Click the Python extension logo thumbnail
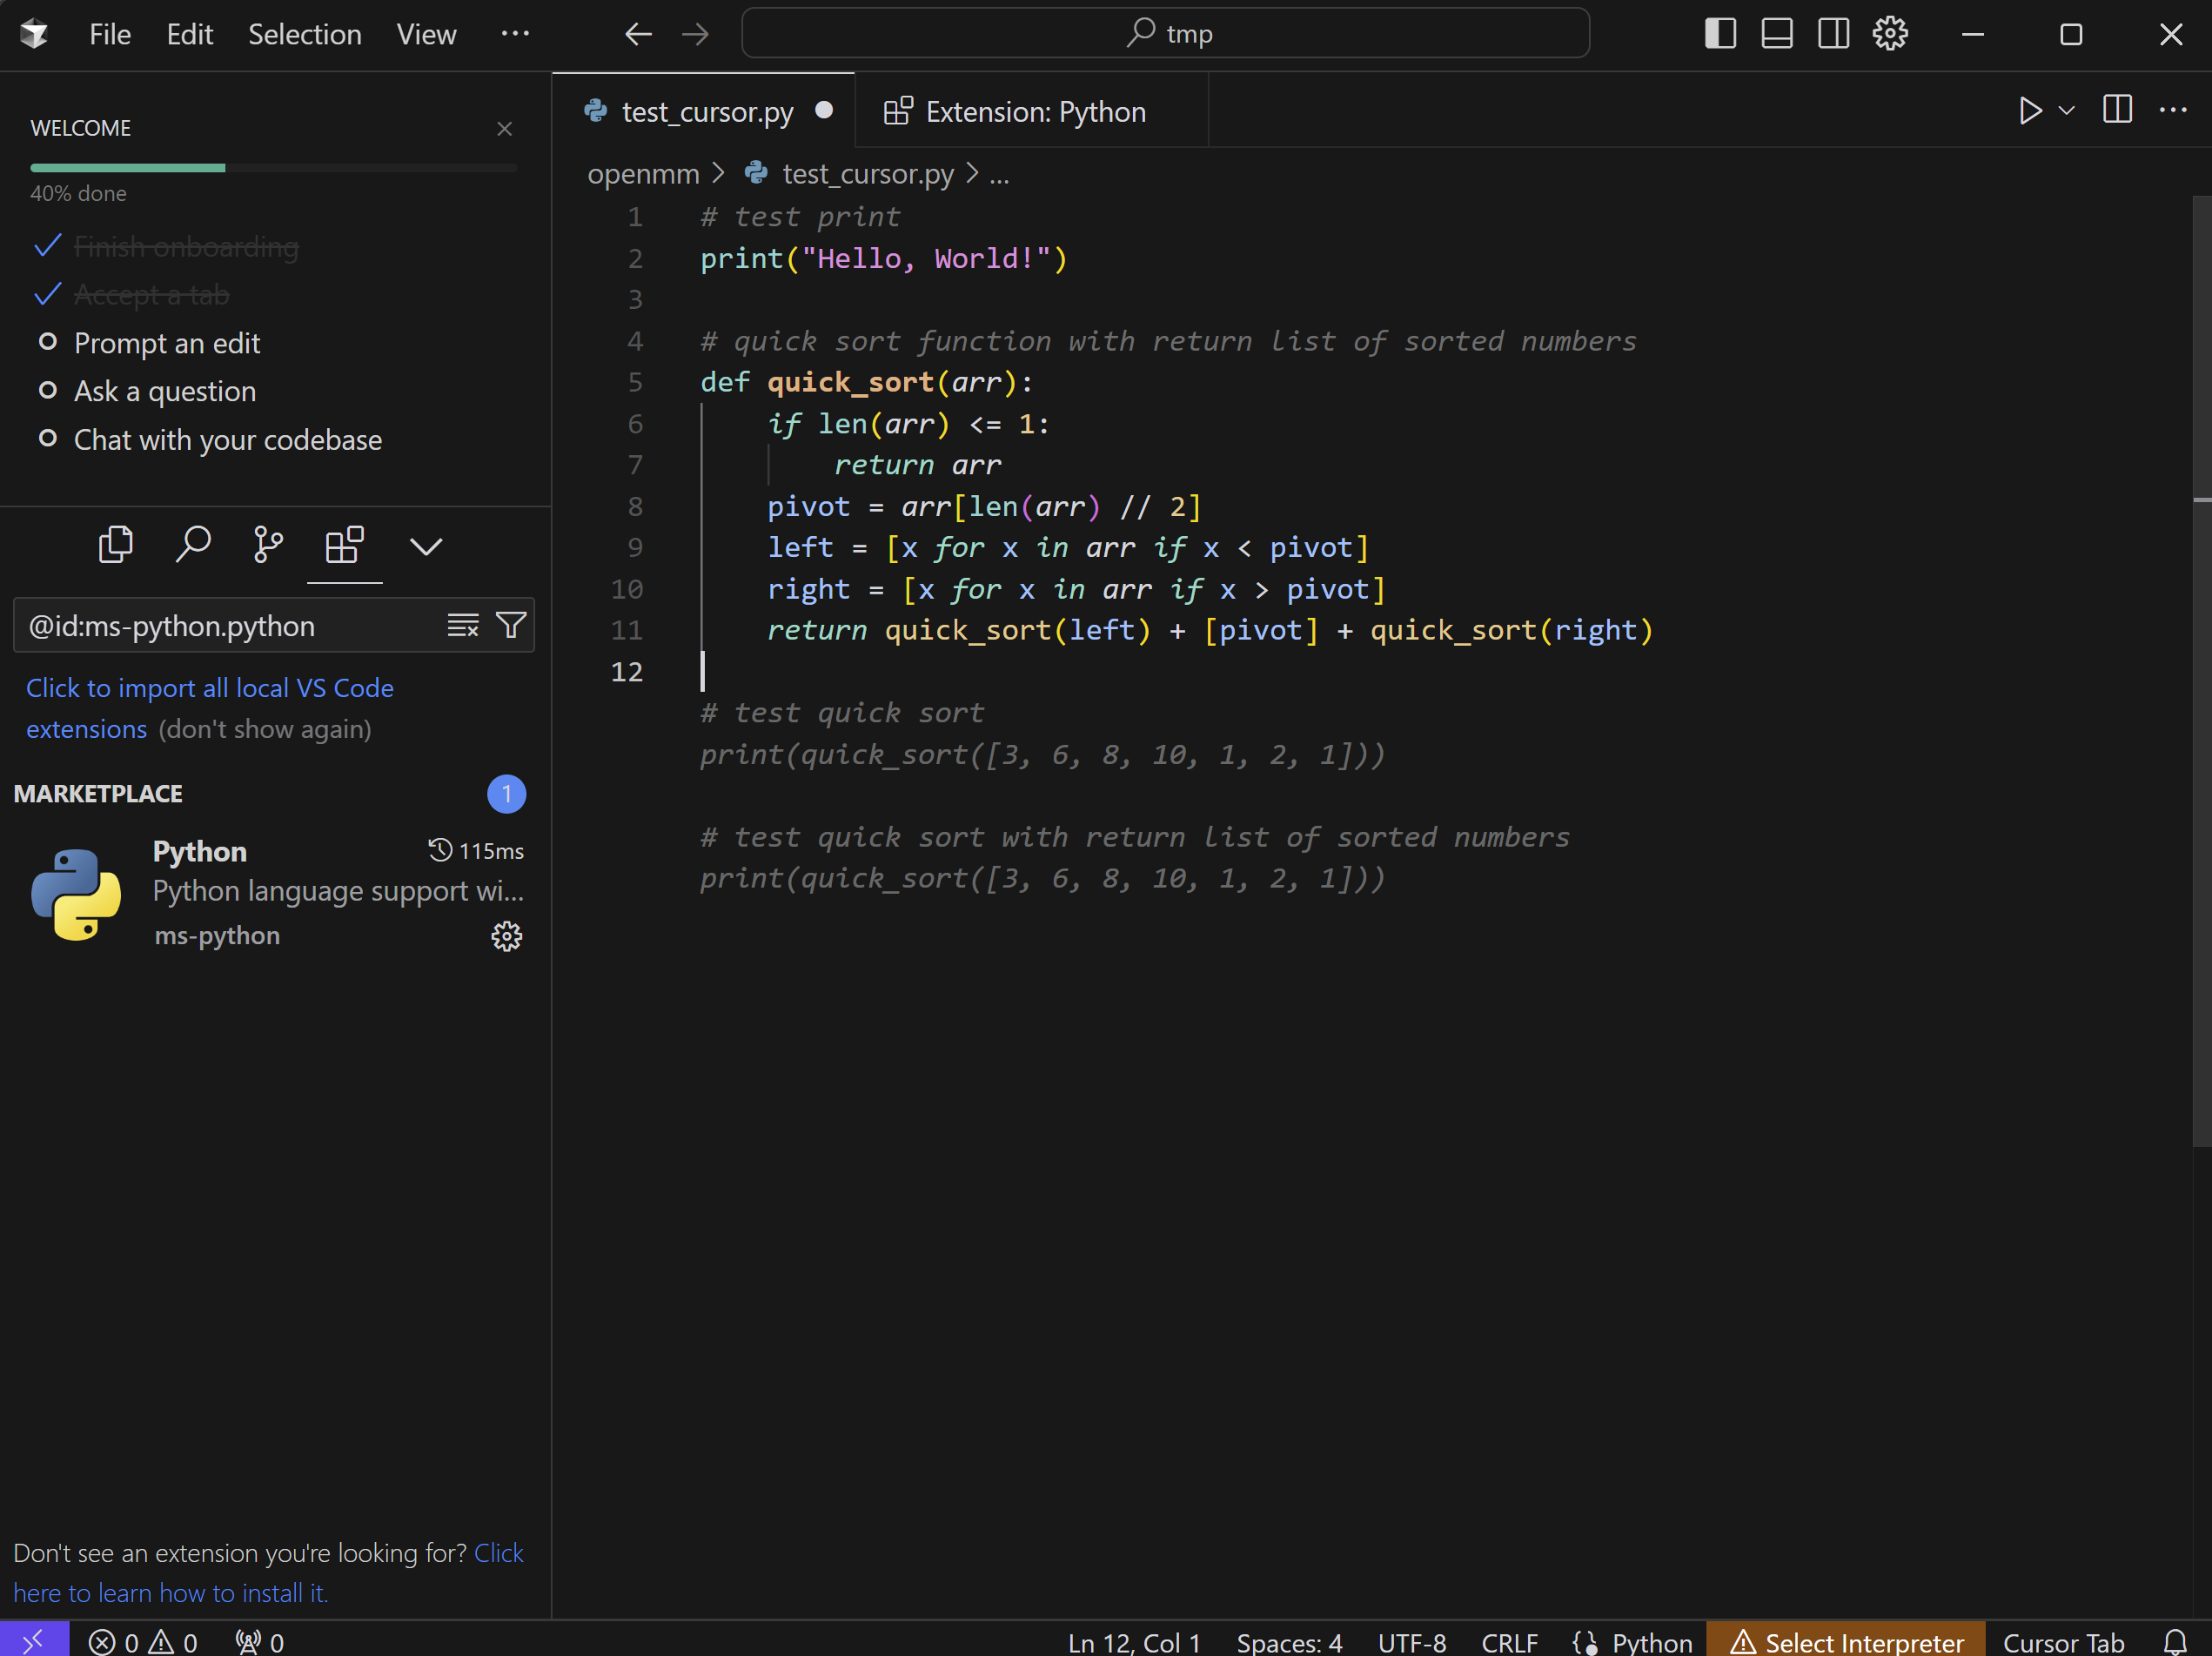The image size is (2212, 1656). (x=76, y=894)
